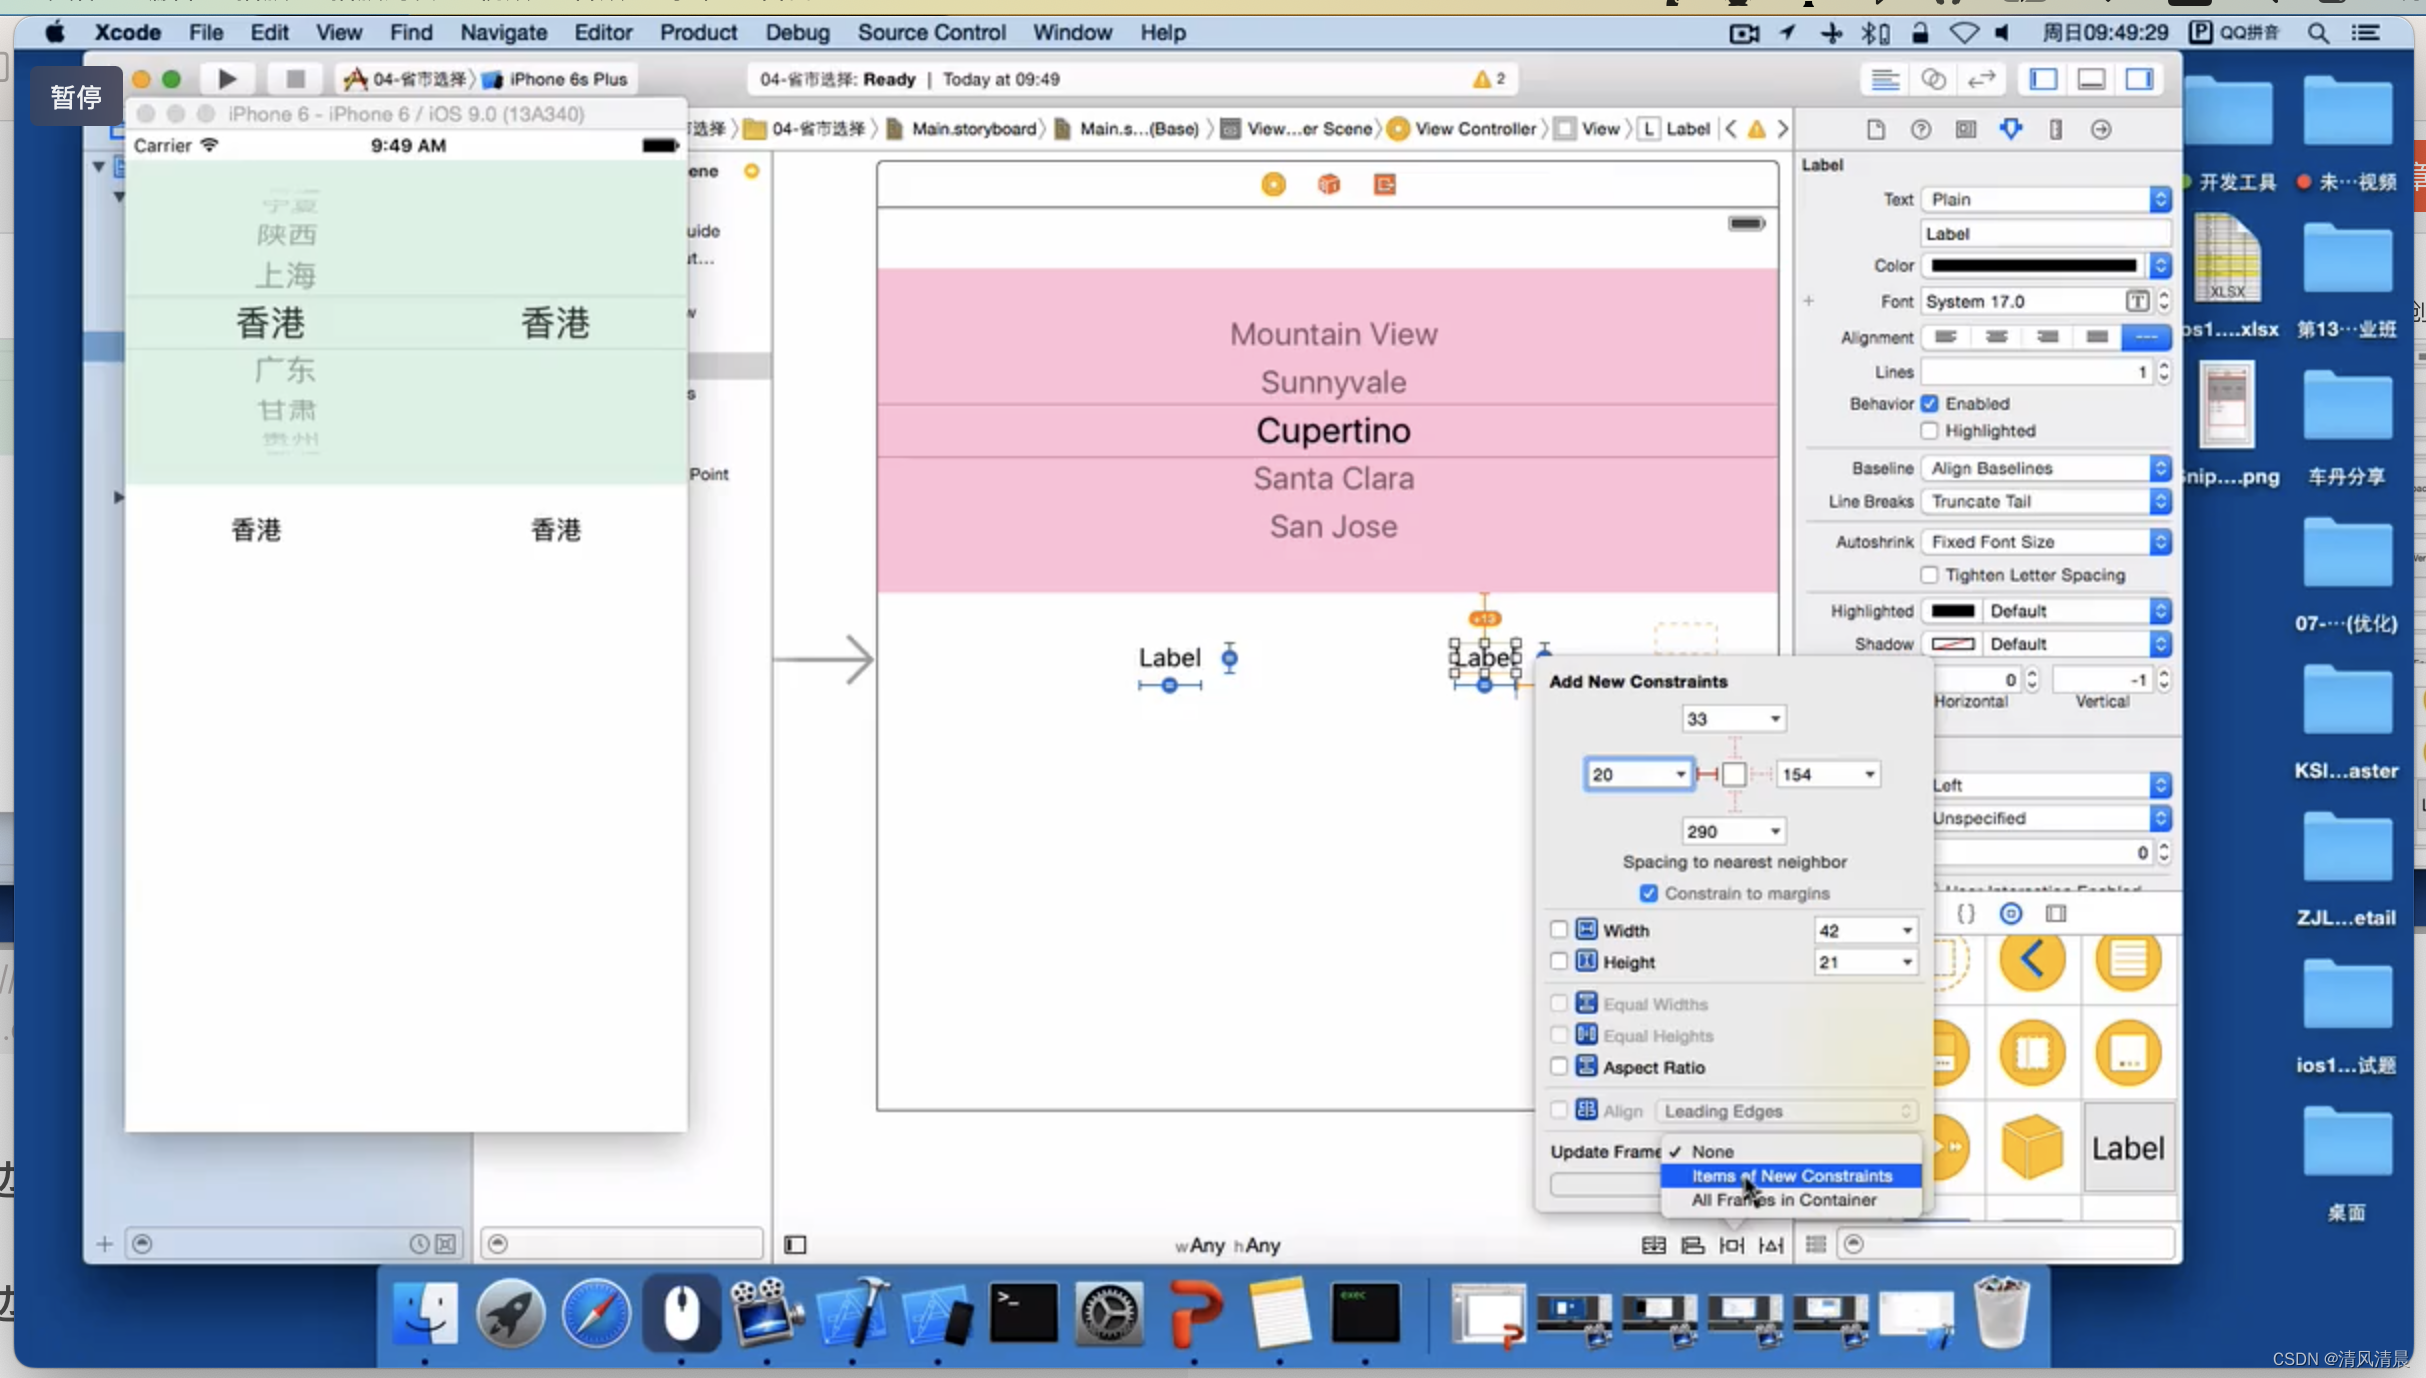Toggle the Navigator pane
Viewport: 2426px width, 1378px height.
(x=2043, y=79)
